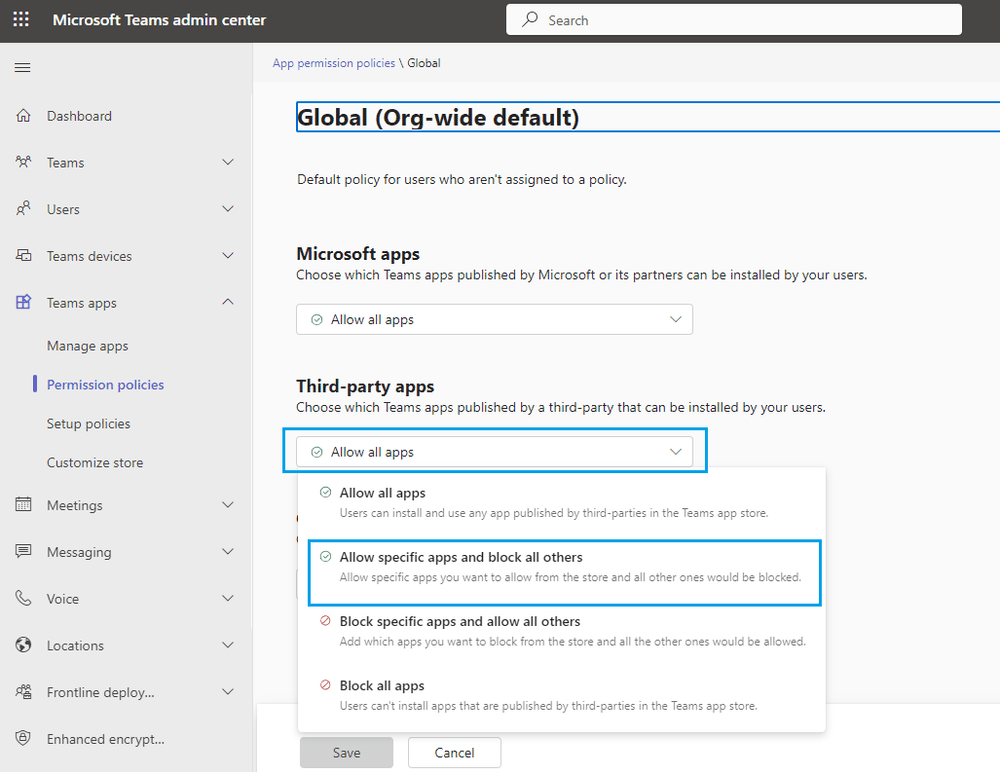Open Permission policies in sidebar
1000x772 pixels.
point(105,385)
